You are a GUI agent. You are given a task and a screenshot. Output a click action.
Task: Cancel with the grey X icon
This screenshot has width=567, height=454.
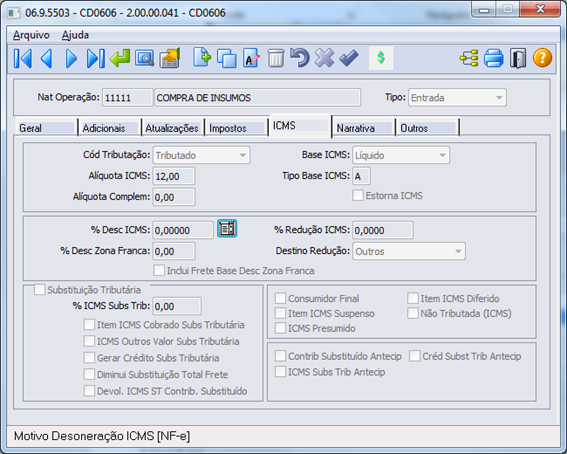tap(324, 58)
